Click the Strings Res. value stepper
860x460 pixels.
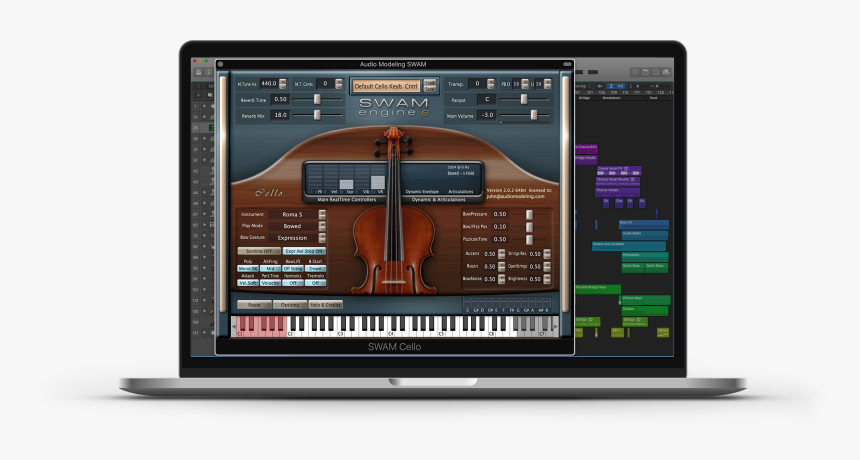coord(547,254)
